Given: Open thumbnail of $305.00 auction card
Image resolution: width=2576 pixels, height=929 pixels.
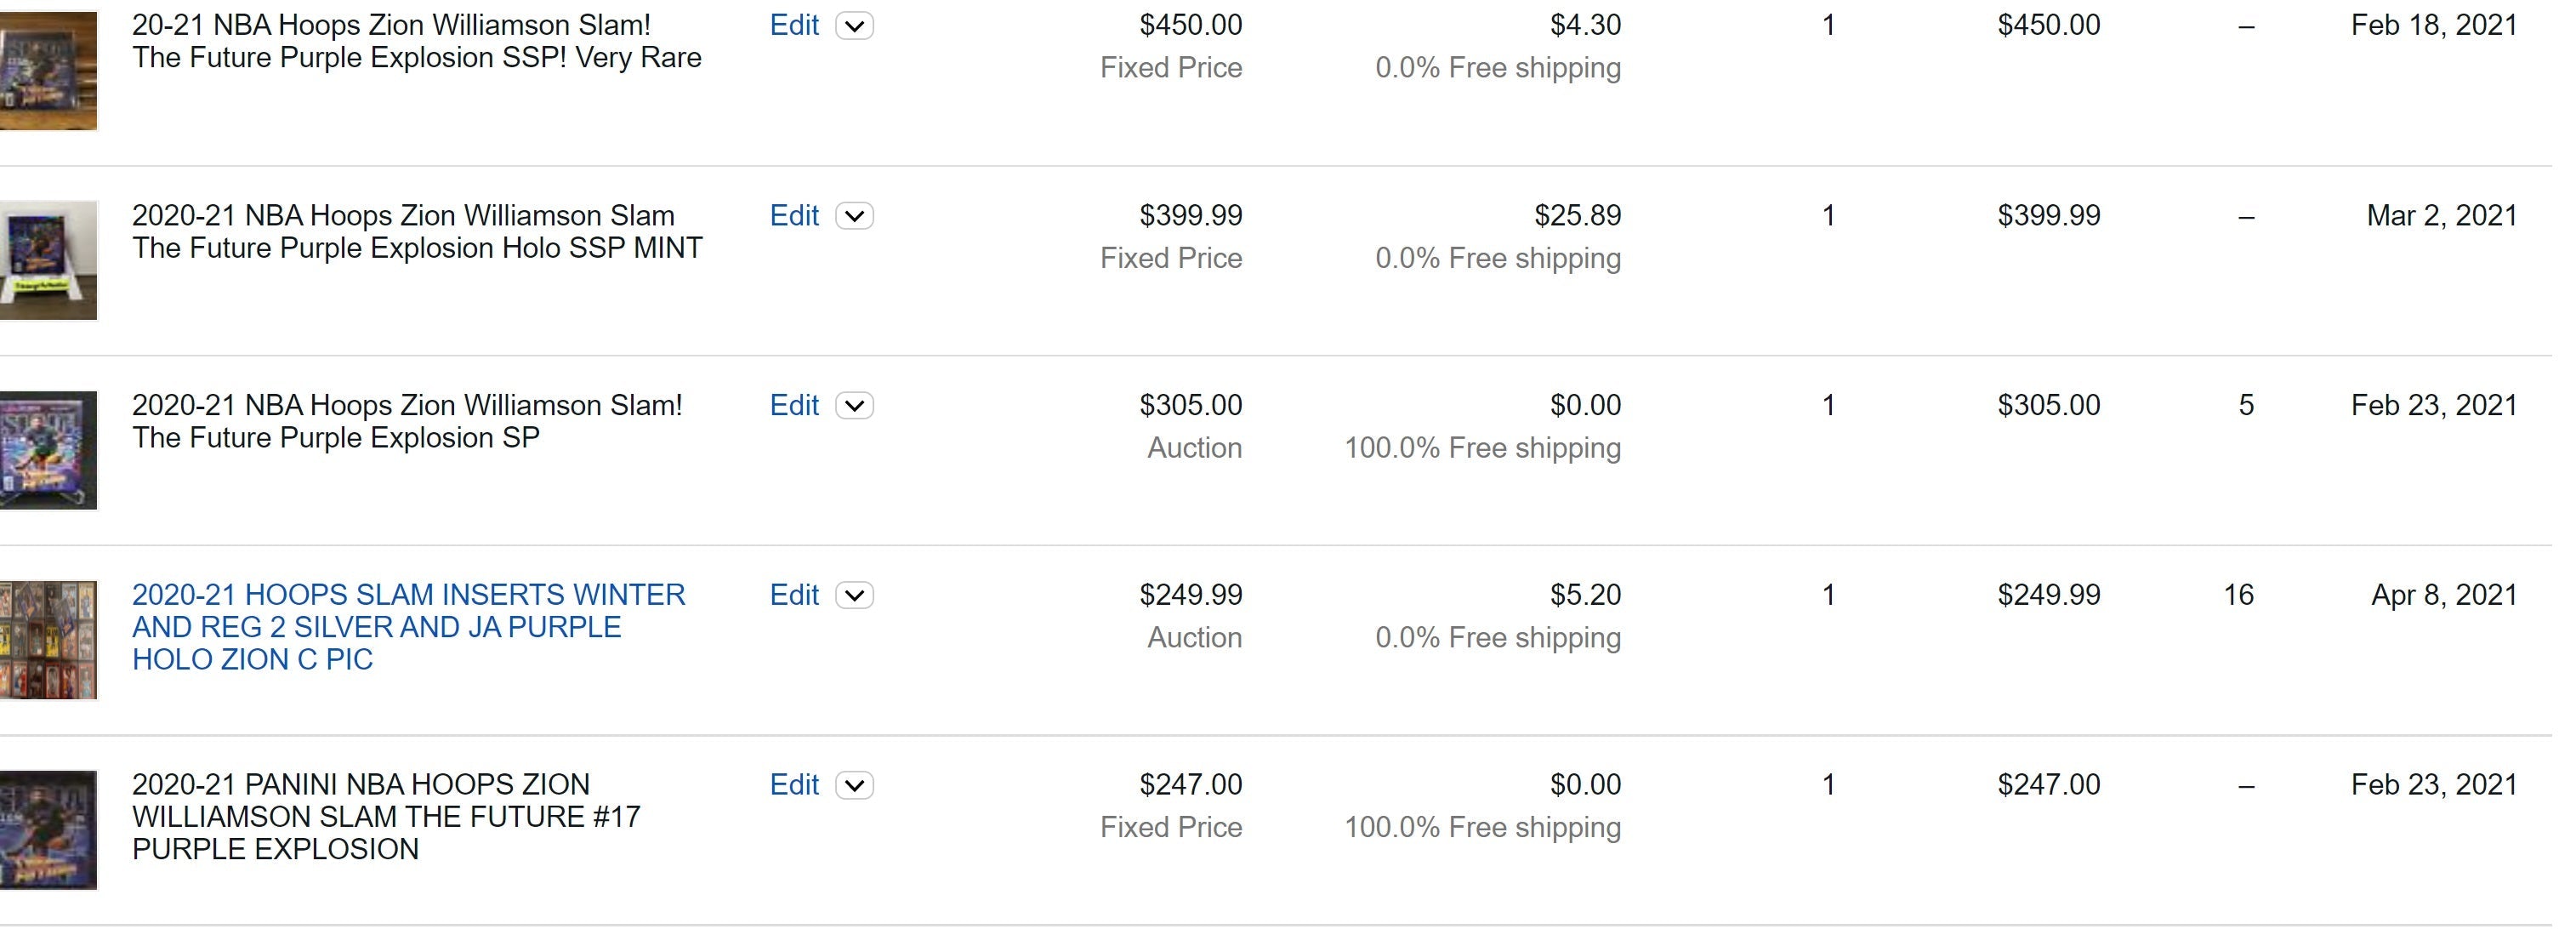Looking at the screenshot, I should click(48, 450).
